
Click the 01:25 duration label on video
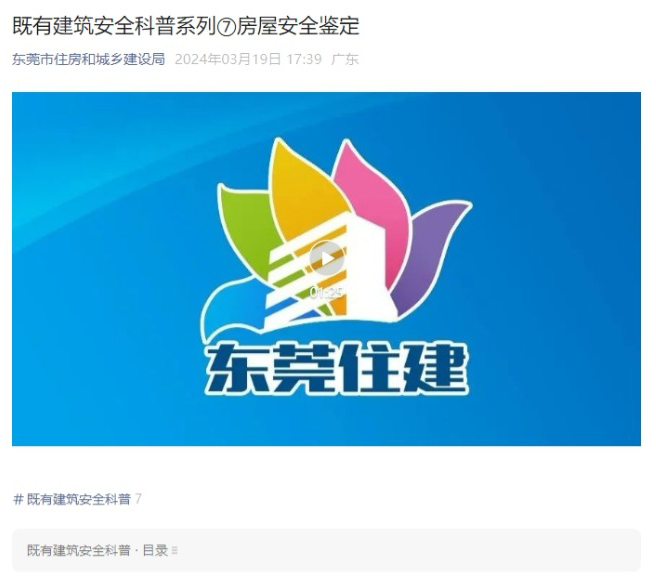click(x=327, y=293)
